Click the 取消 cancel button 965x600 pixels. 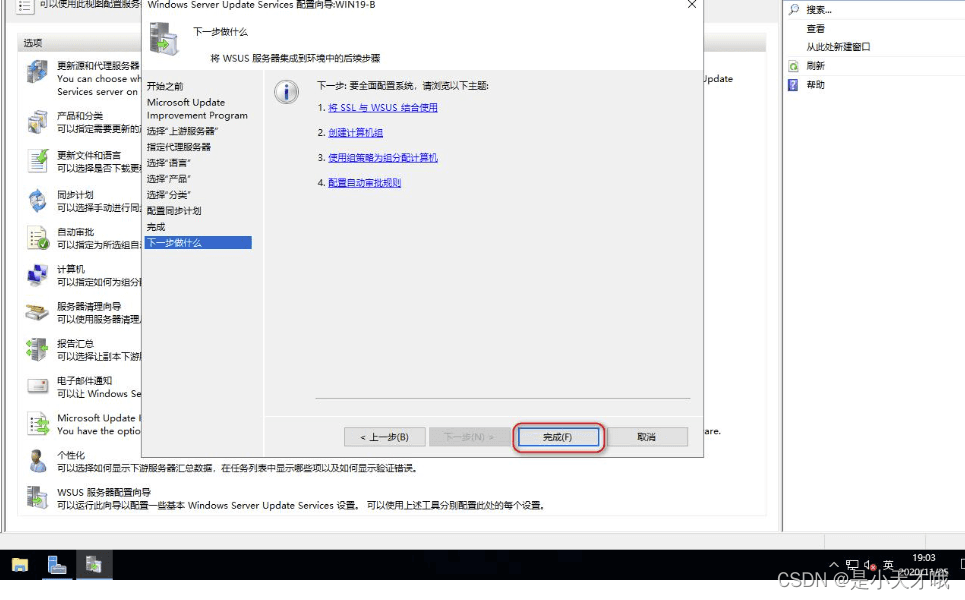coord(647,437)
